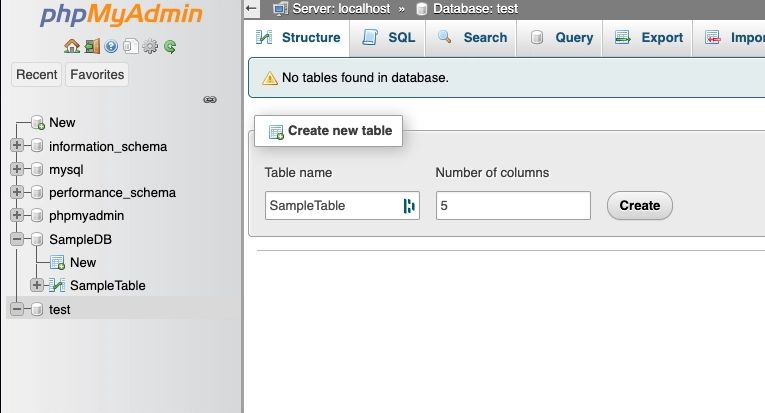The image size is (765, 413).
Task: Click the phpmyadmin database cylinder icon
Action: click(37, 215)
